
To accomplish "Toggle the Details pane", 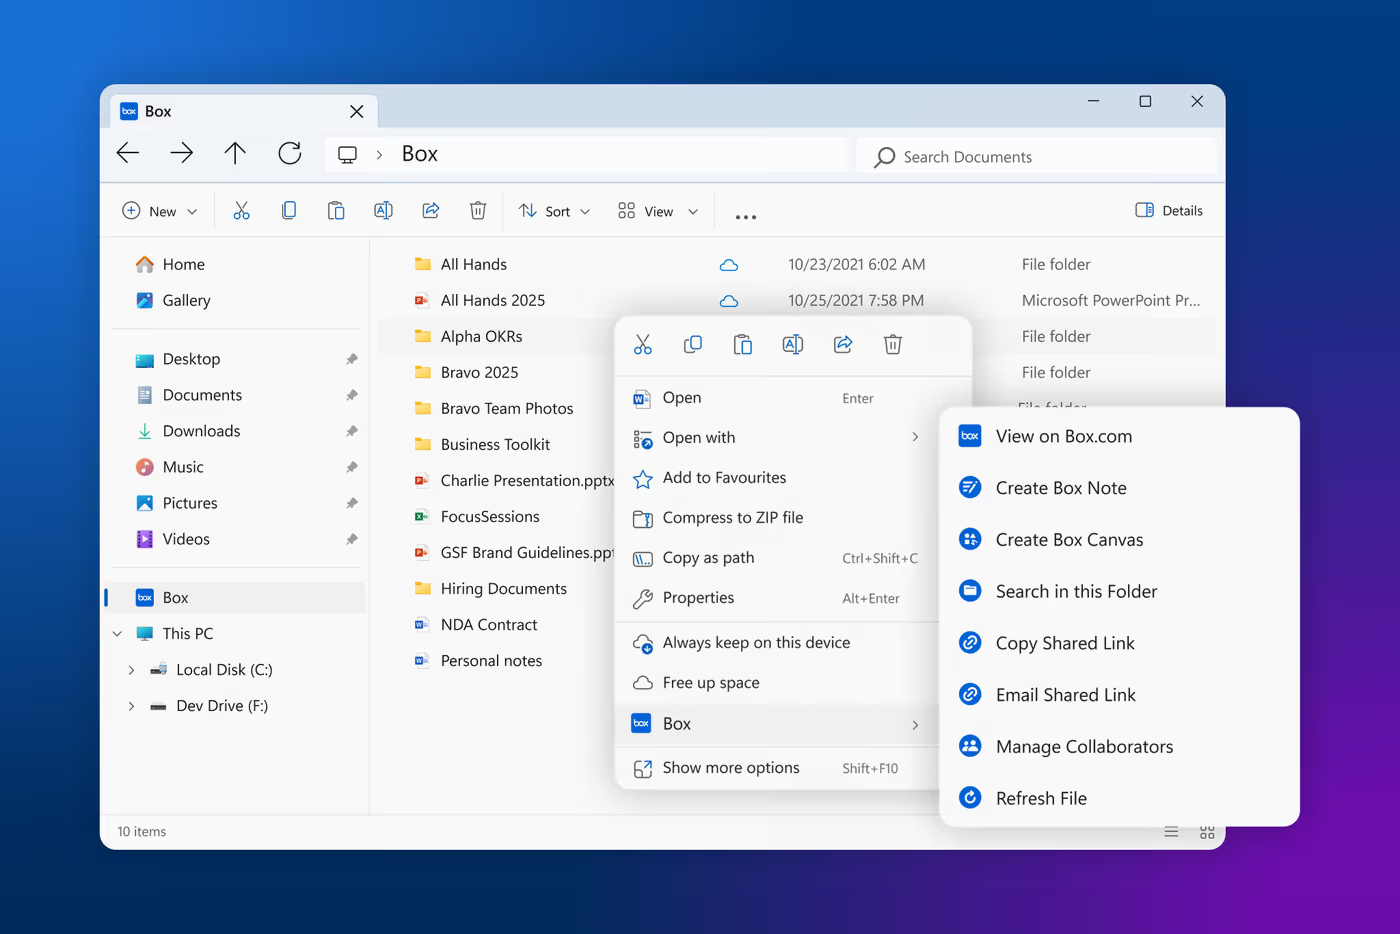I will (1169, 211).
